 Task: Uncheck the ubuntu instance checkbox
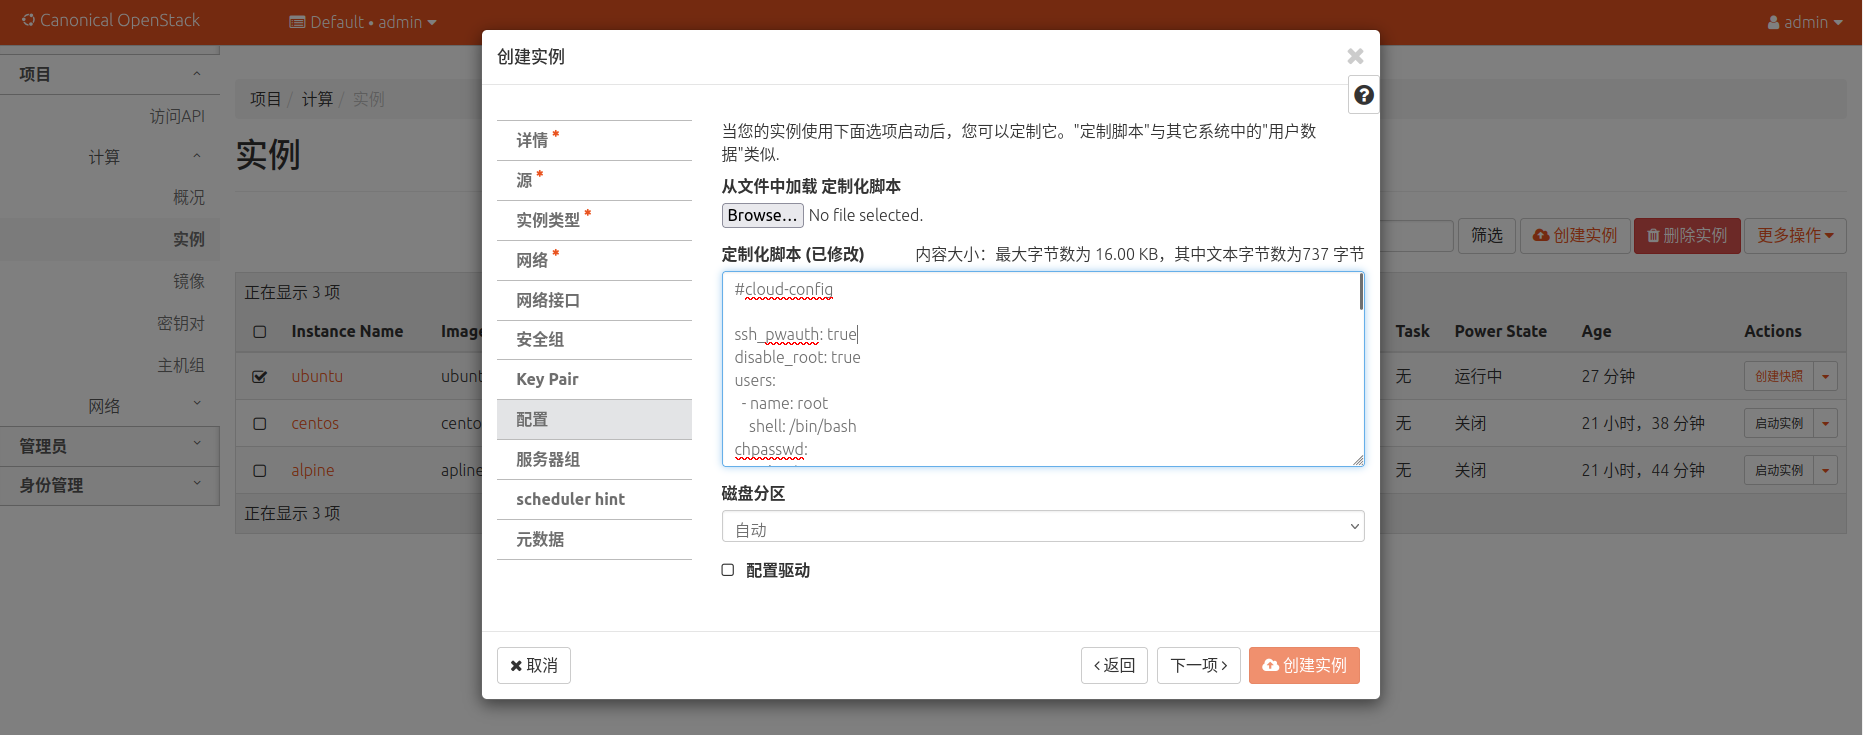pyautogui.click(x=260, y=377)
